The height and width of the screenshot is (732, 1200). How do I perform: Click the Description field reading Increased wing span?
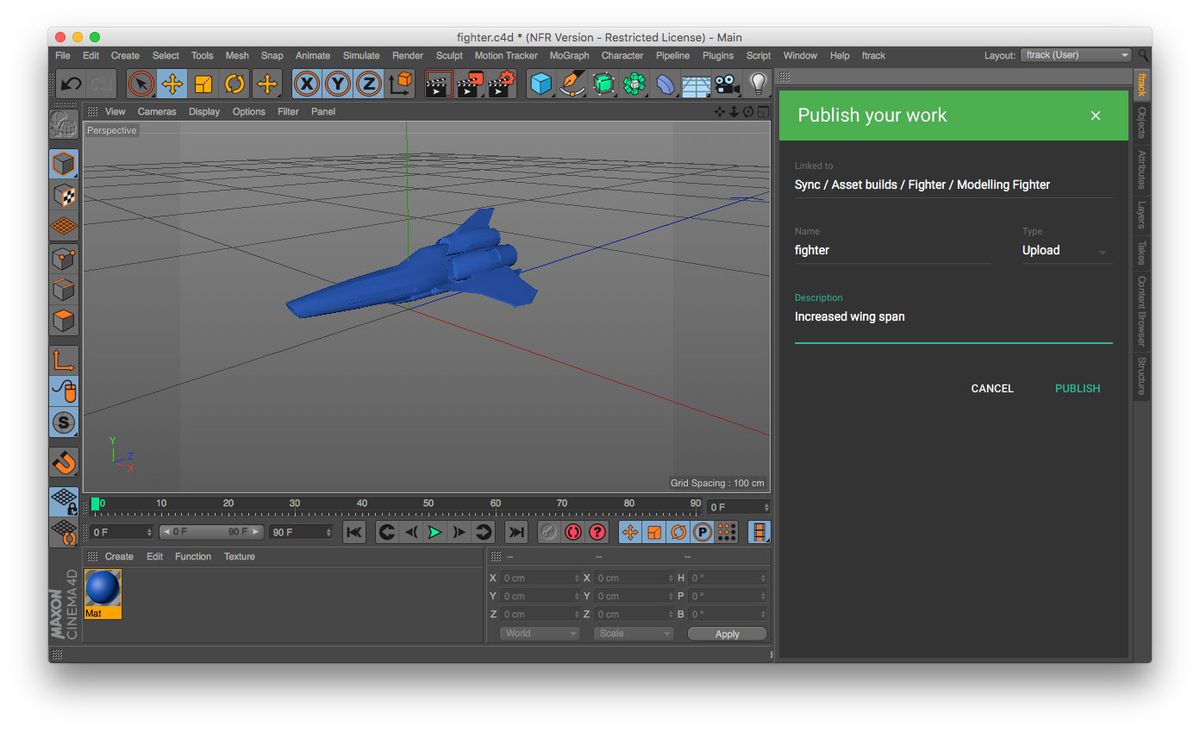tap(850, 316)
